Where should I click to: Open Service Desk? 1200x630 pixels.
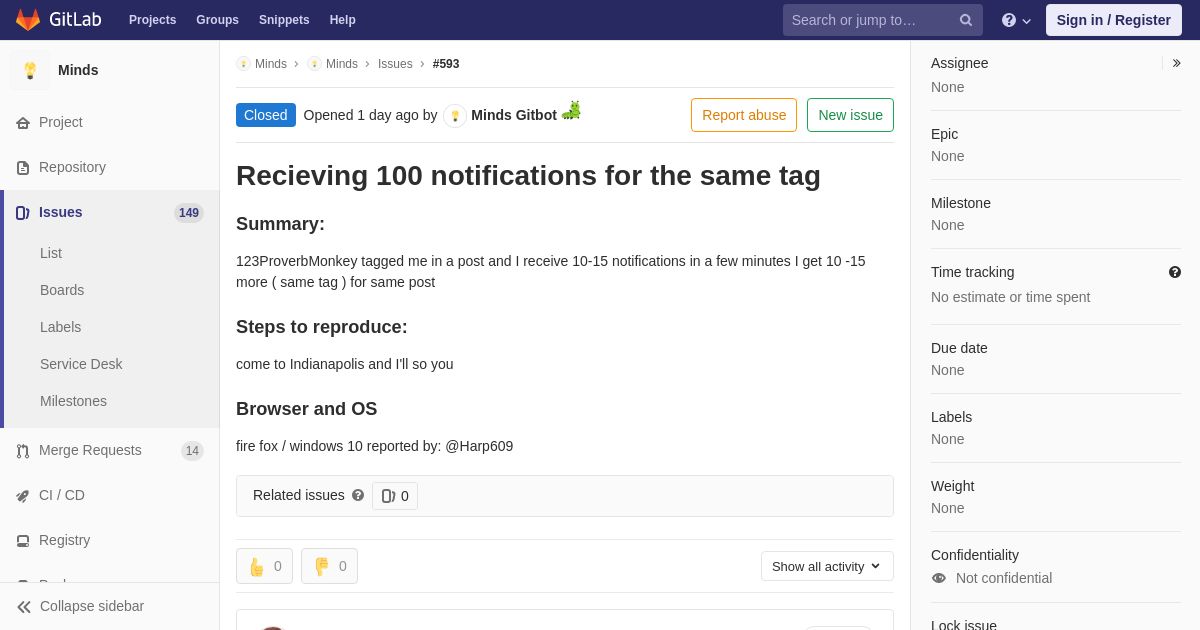(x=81, y=364)
